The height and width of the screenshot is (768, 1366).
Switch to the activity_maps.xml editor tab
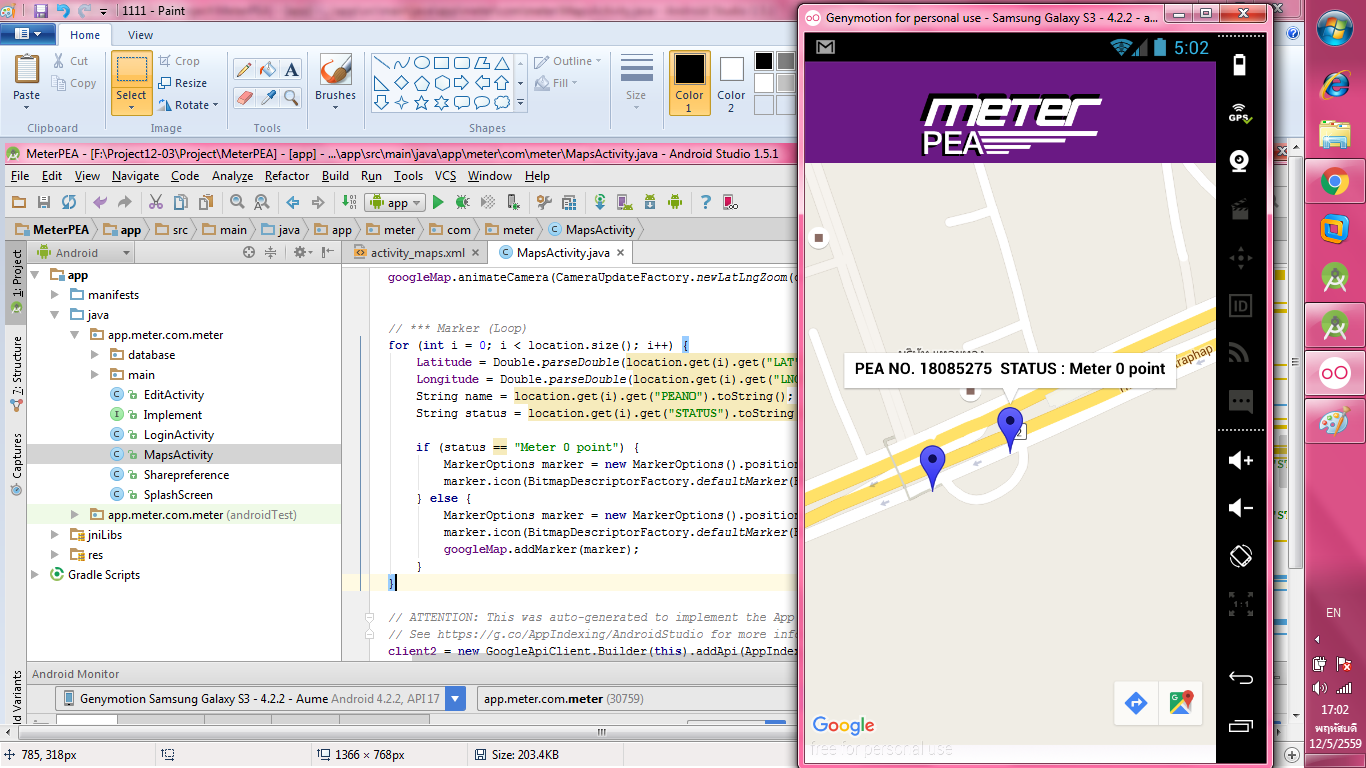pos(415,253)
